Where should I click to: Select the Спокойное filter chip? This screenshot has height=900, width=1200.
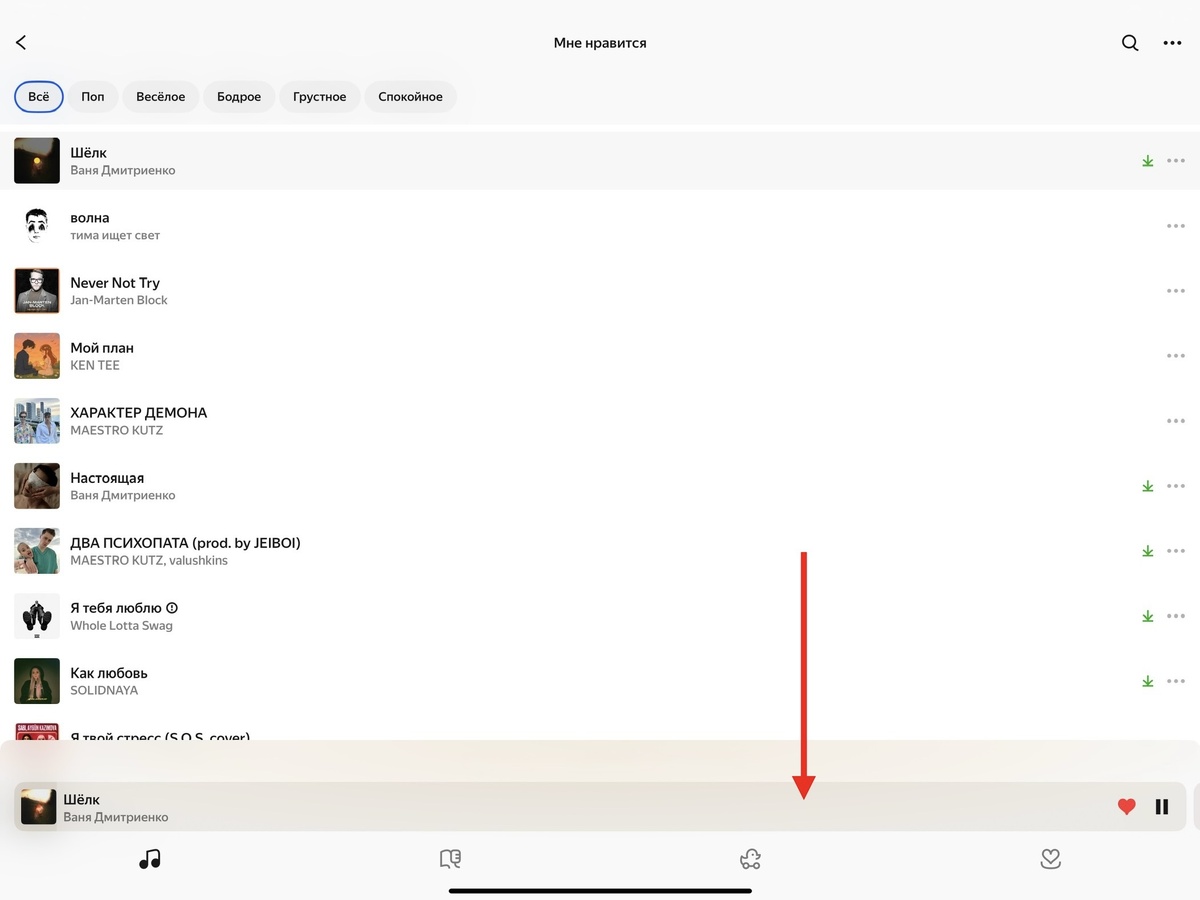tap(410, 97)
